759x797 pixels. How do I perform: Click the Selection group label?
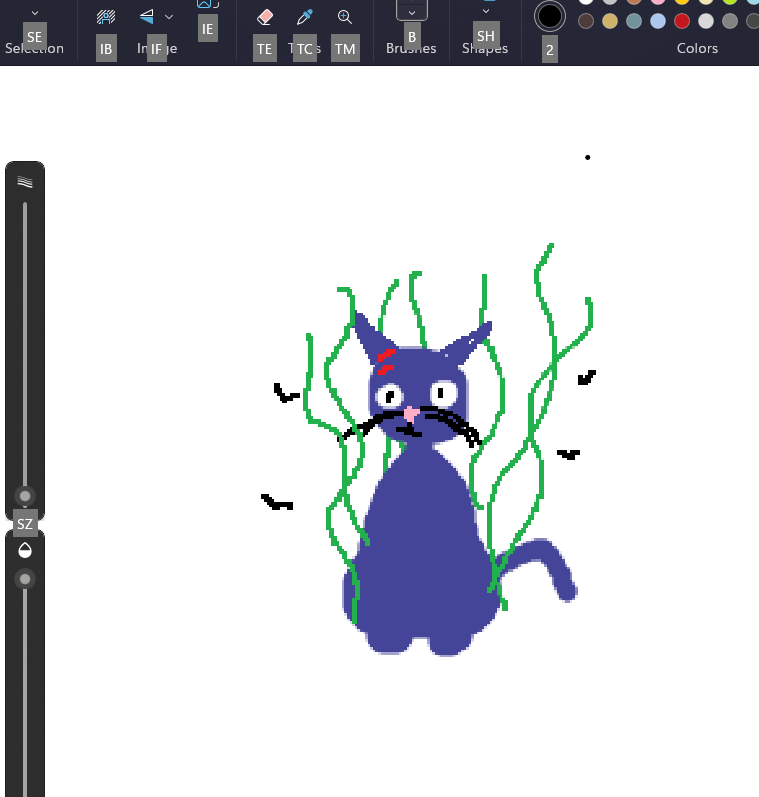point(35,48)
